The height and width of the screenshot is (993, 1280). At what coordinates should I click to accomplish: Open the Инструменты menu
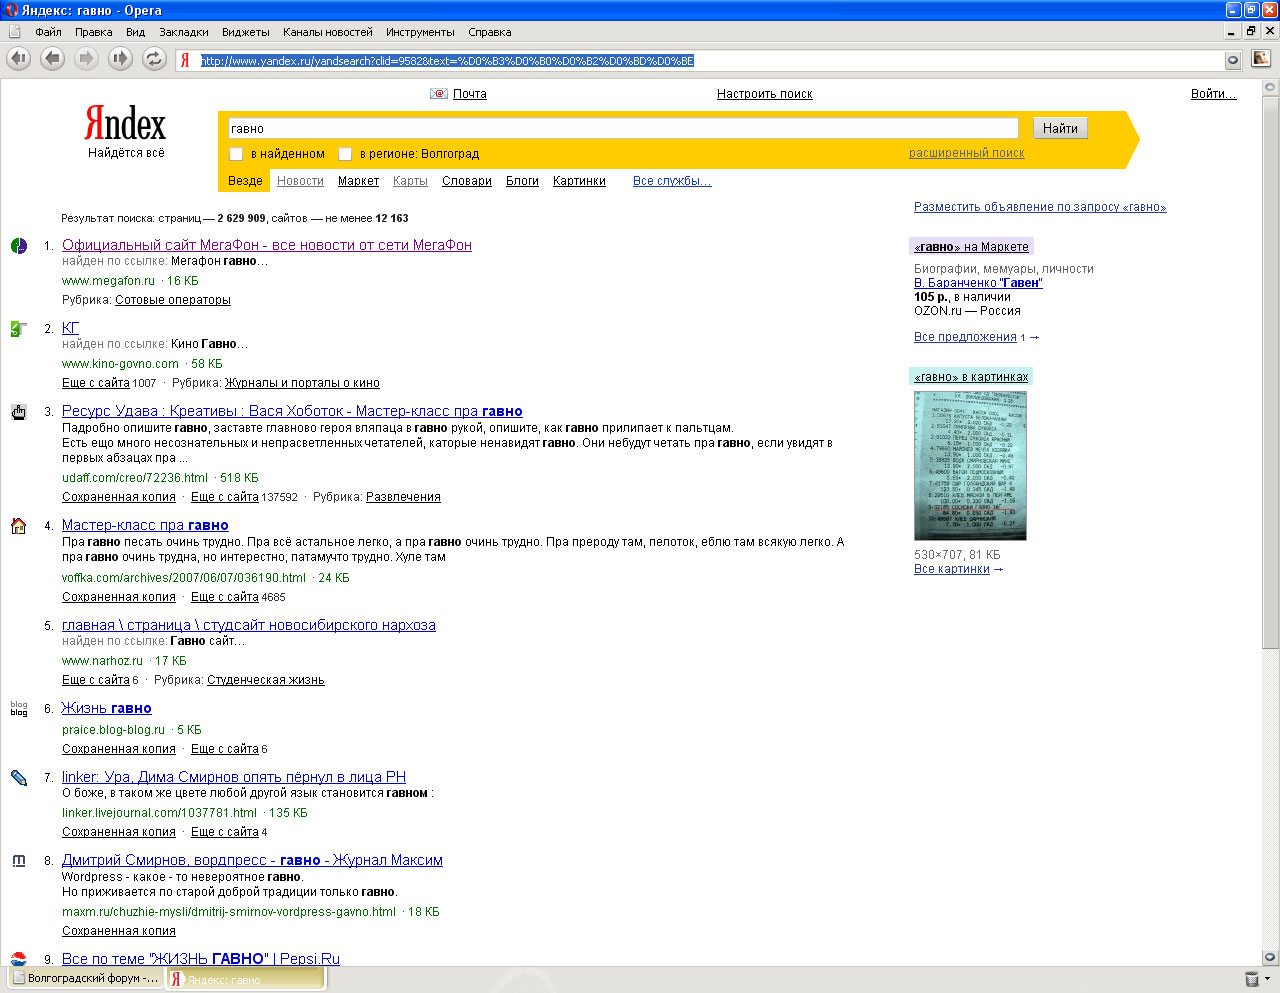point(420,32)
